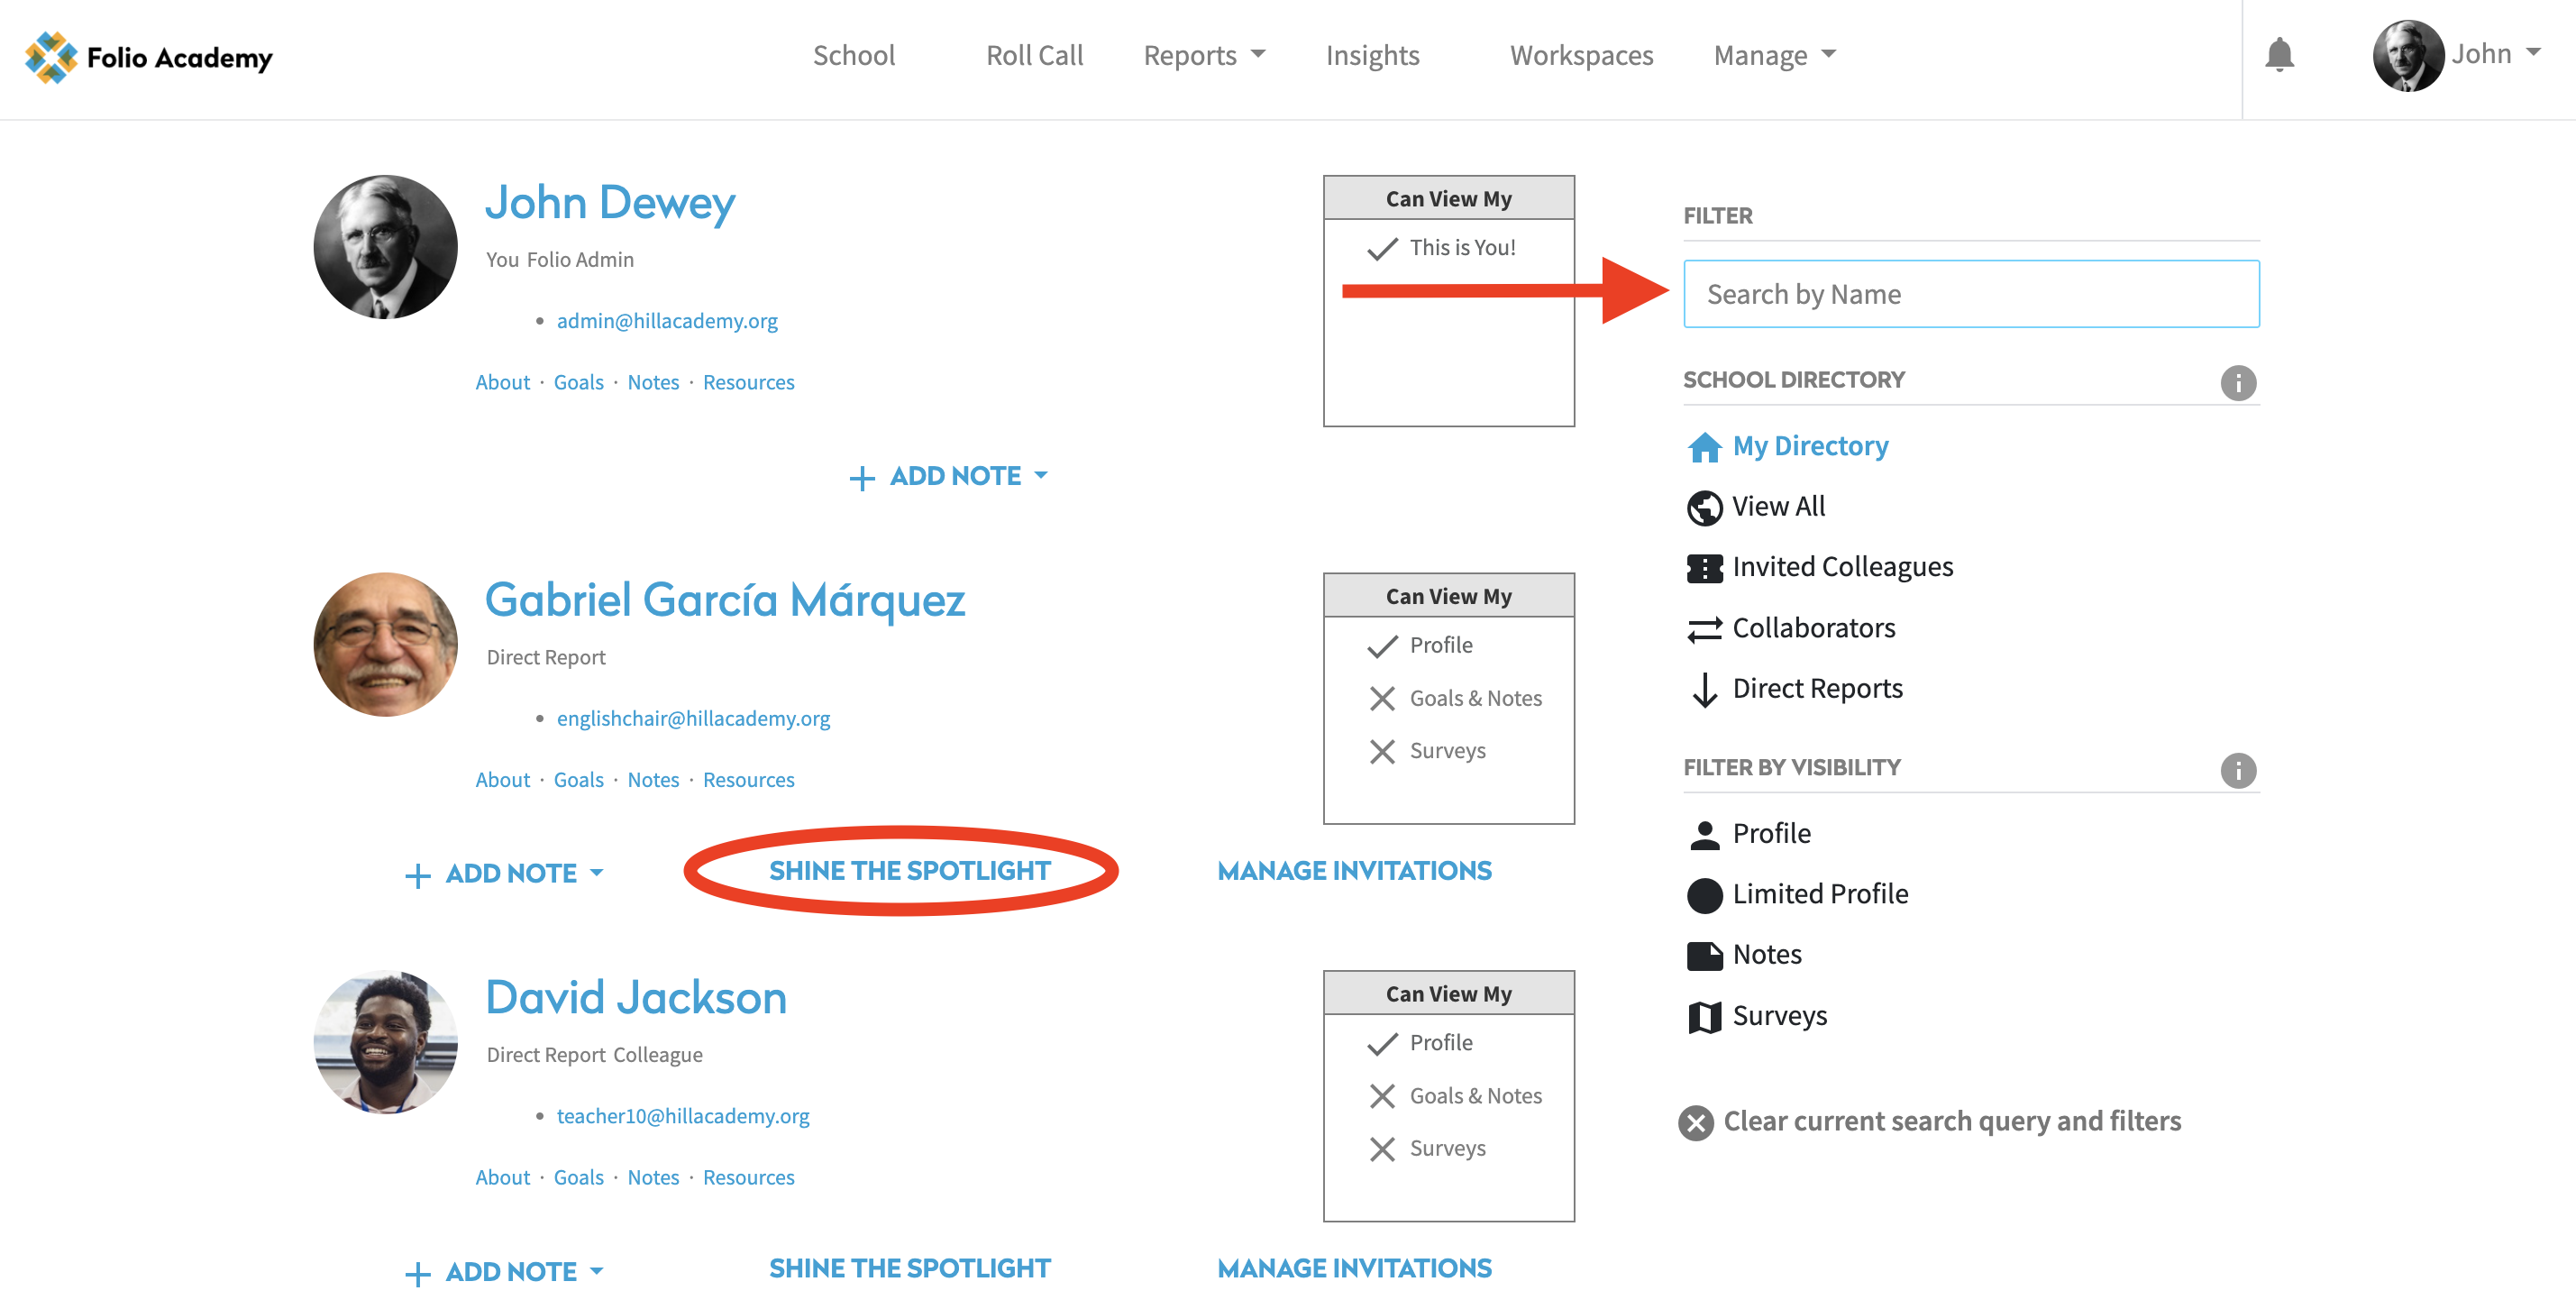Open Manage Invitations for David Jackson
Image resolution: width=2576 pixels, height=1309 pixels.
[1353, 1268]
